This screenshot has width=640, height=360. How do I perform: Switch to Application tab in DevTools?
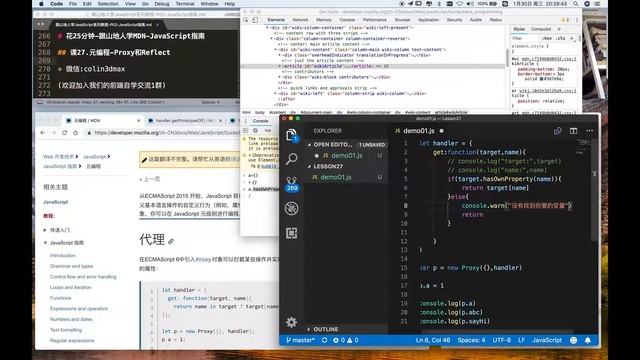click(x=428, y=20)
